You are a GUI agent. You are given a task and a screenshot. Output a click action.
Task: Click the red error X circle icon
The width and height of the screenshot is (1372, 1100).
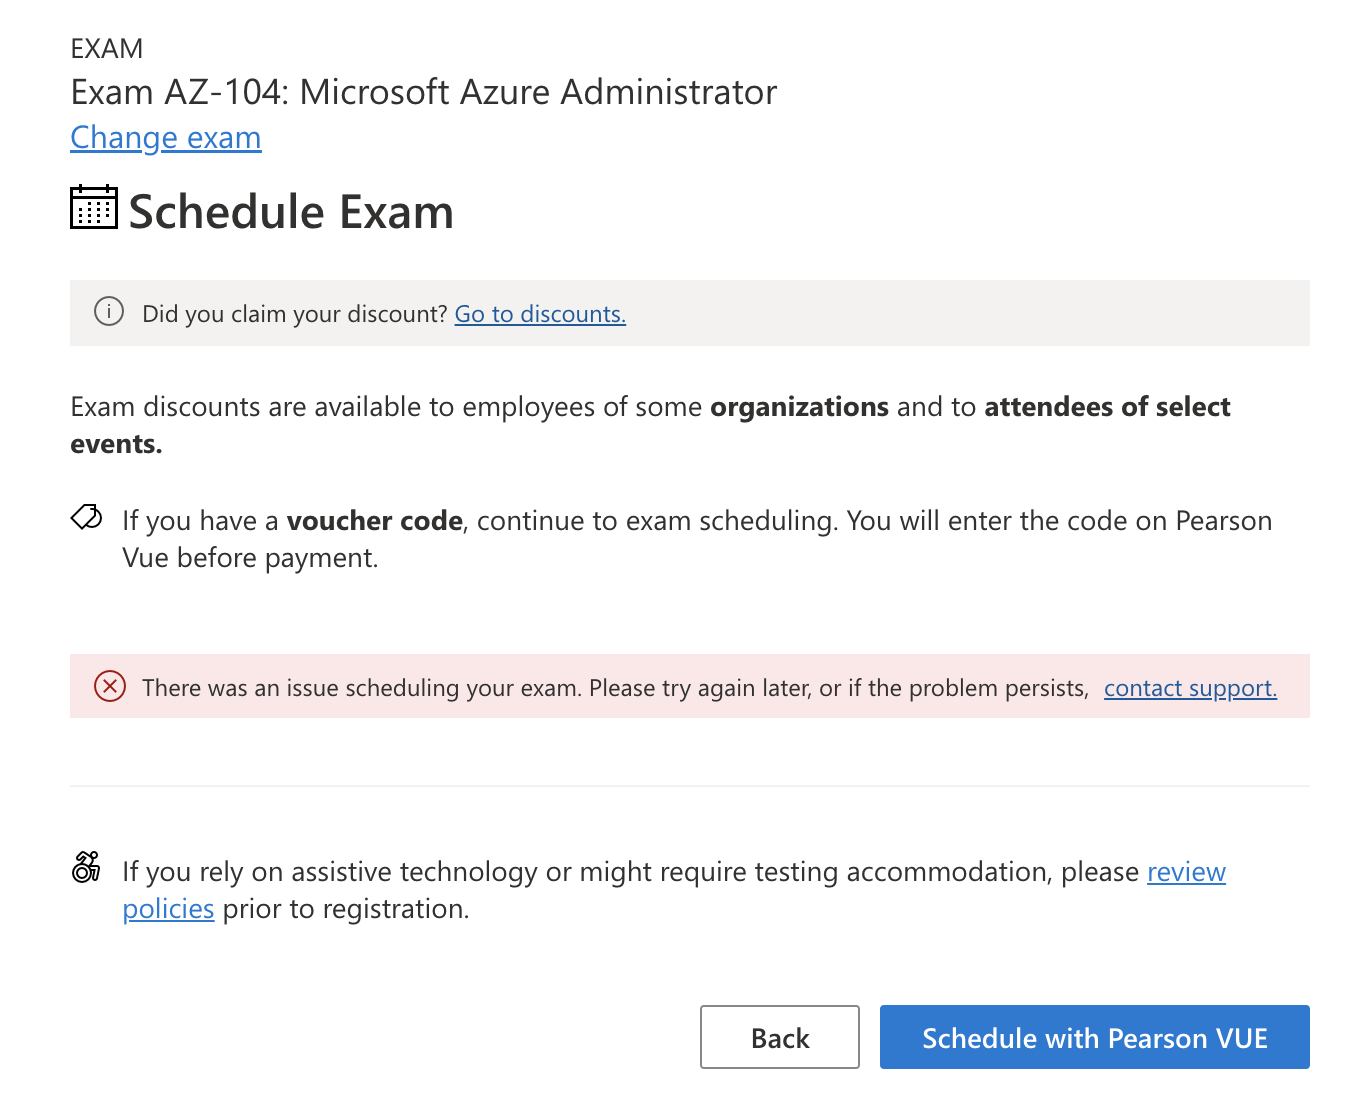(x=110, y=687)
